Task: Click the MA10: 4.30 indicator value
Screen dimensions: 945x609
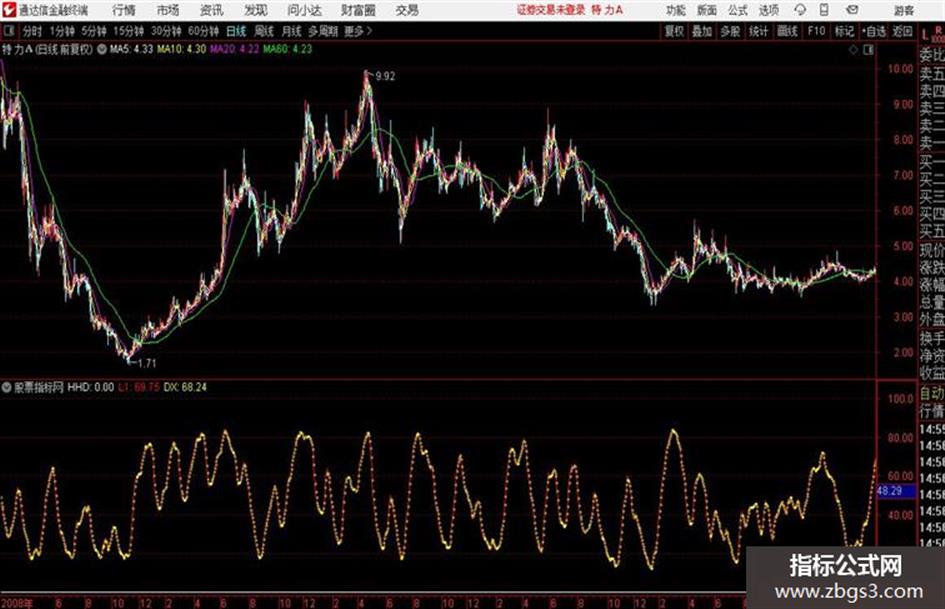Action: 181,49
